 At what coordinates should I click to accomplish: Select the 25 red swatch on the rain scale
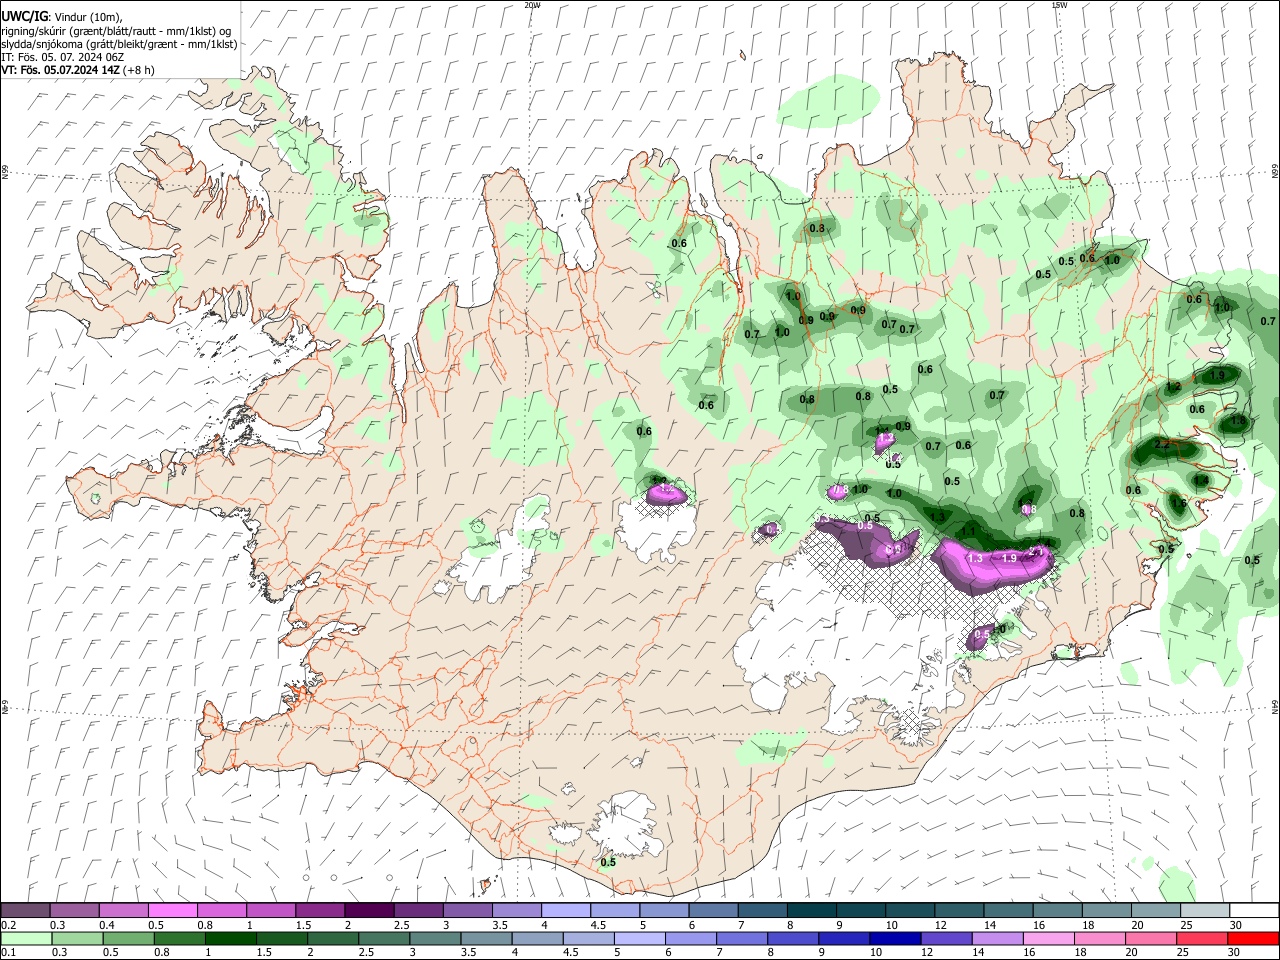coord(1202,938)
